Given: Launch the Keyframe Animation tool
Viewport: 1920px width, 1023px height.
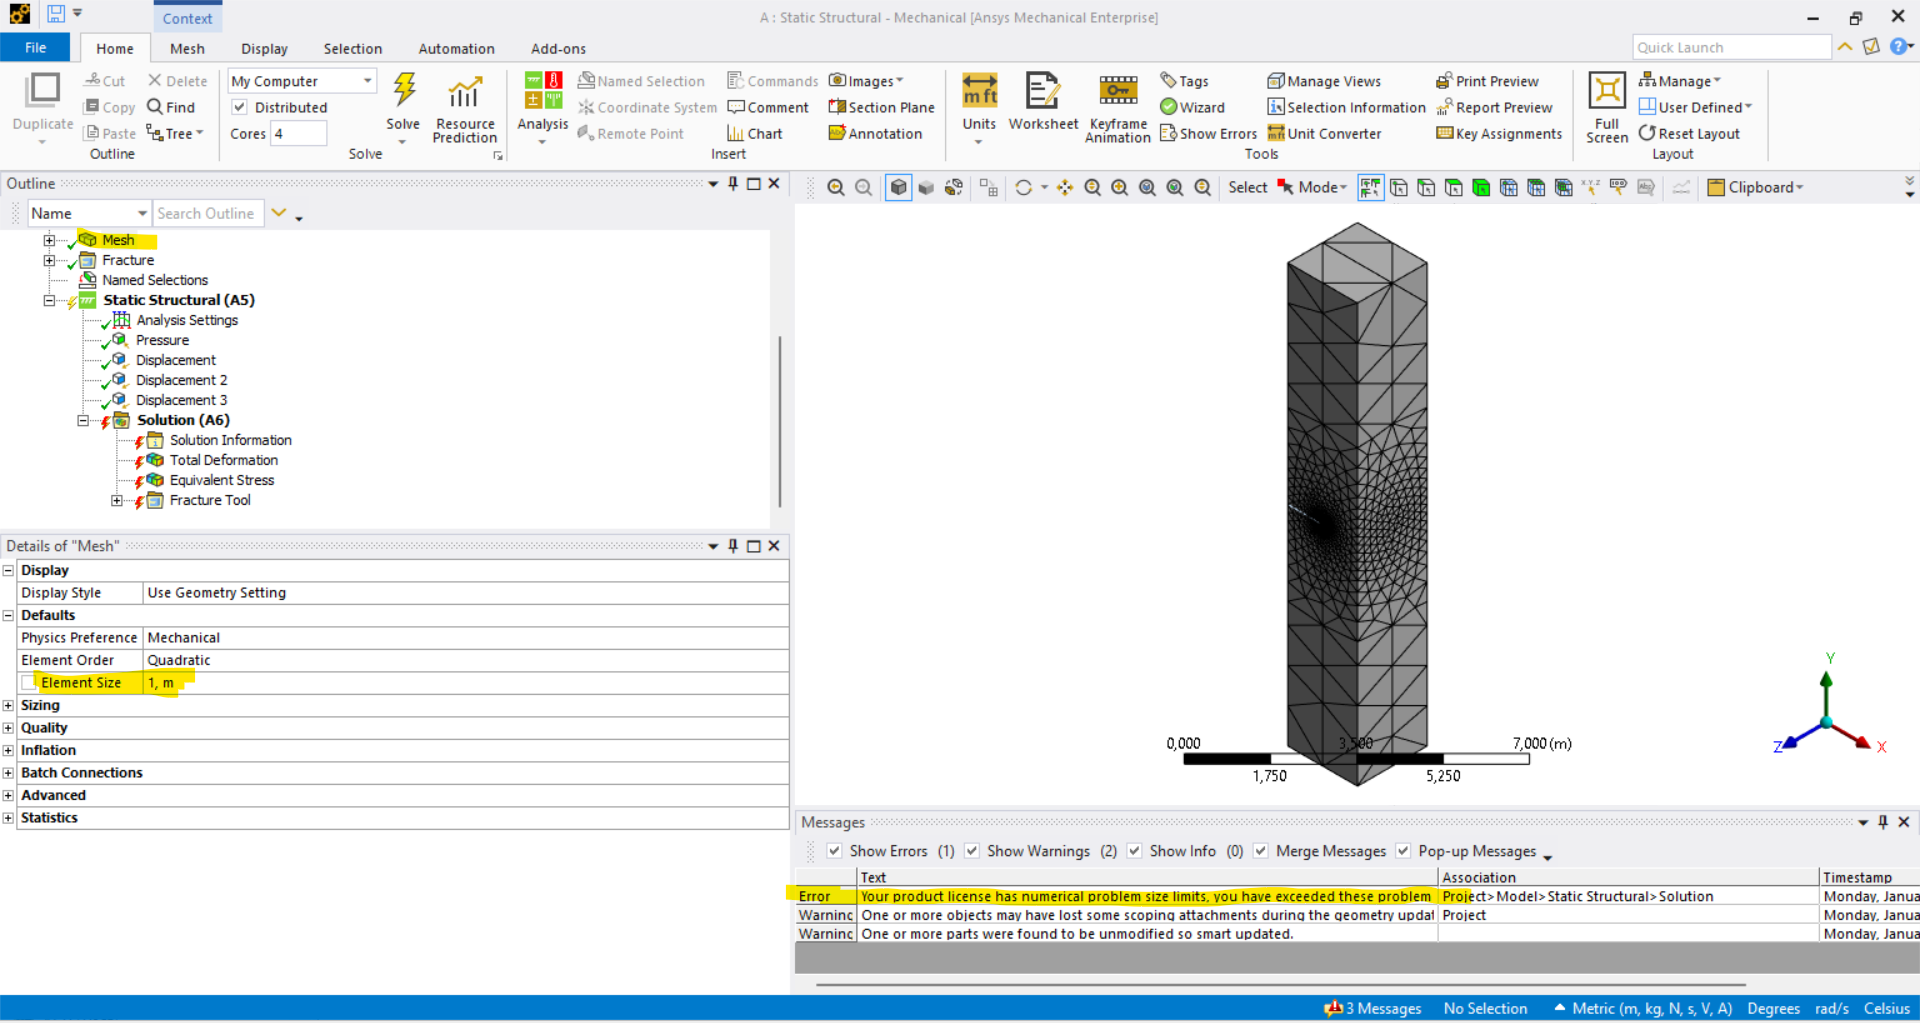Looking at the screenshot, I should pyautogui.click(x=1117, y=108).
